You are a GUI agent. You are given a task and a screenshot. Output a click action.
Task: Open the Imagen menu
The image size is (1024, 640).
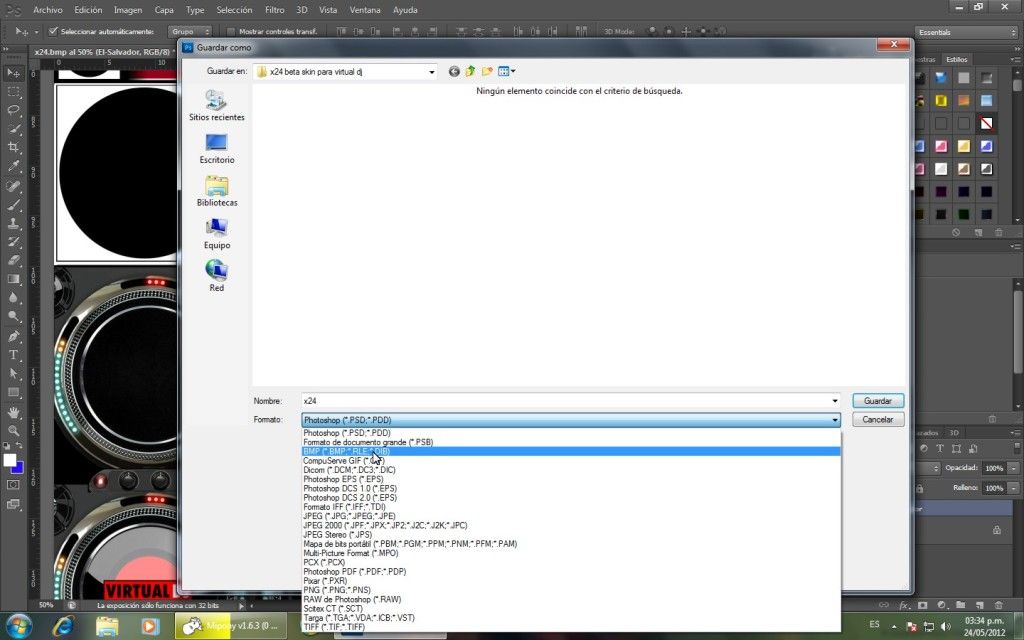coord(128,10)
